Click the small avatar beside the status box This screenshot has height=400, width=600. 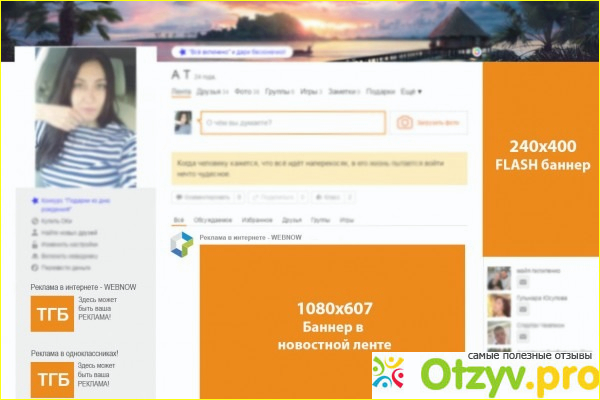click(x=183, y=122)
